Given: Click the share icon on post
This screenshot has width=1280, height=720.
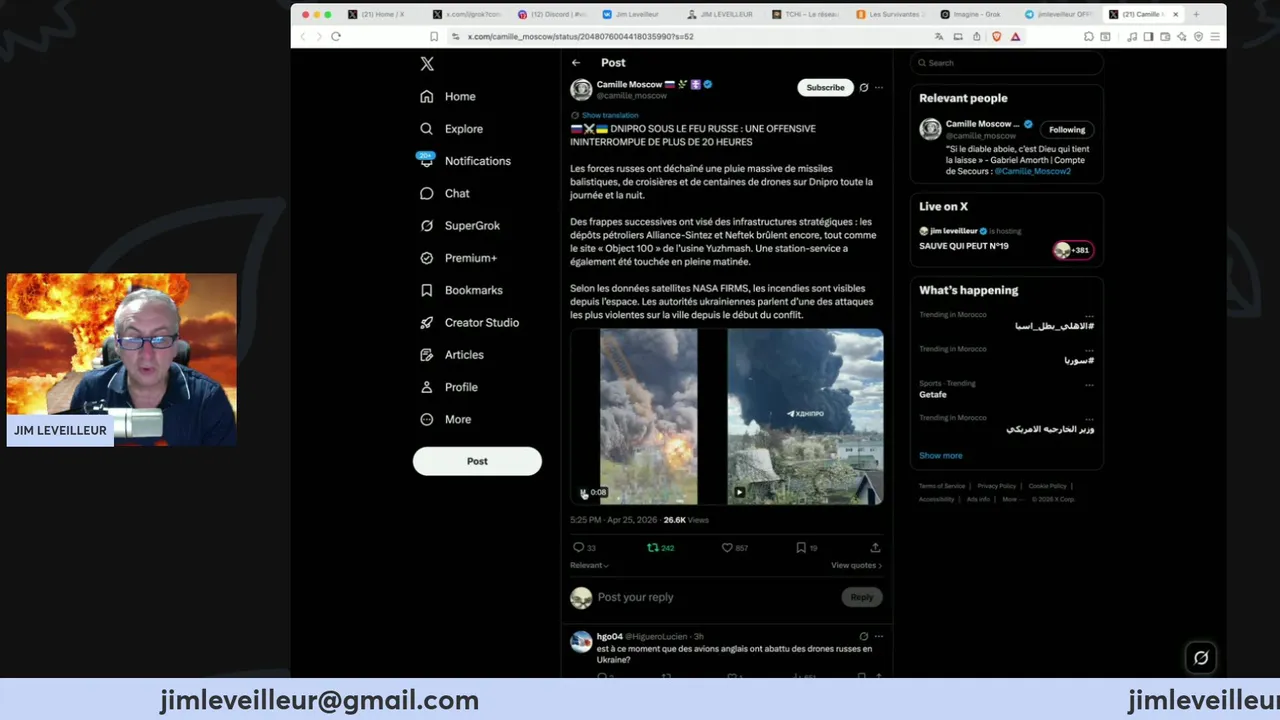Looking at the screenshot, I should [876, 548].
